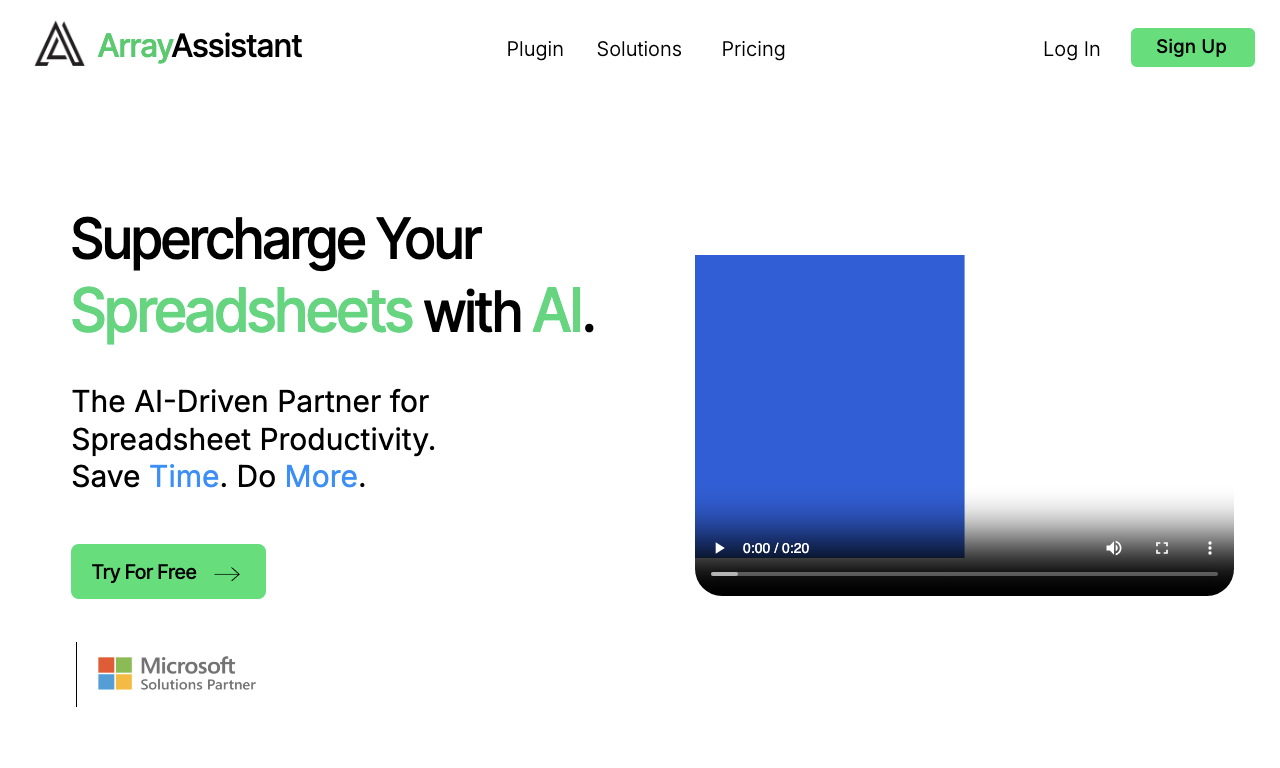Viewport: 1280px width, 768px height.
Task: Open the video's three-dot options menu
Action: pos(1210,548)
